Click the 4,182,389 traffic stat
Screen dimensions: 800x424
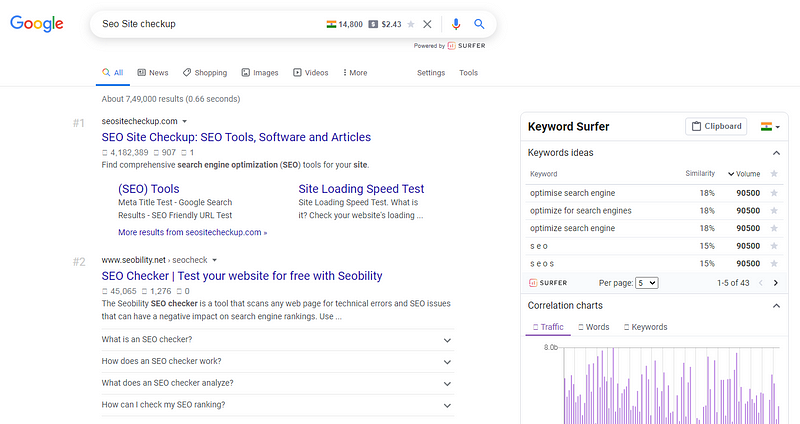point(125,153)
